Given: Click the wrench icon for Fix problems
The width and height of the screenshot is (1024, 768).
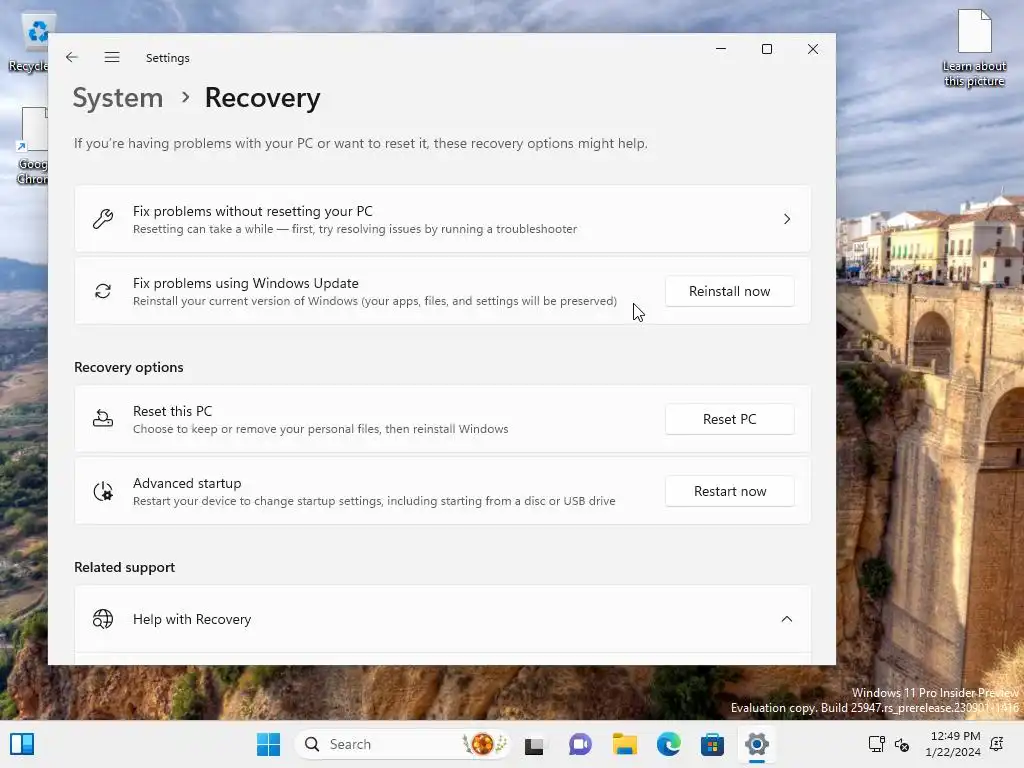Looking at the screenshot, I should [x=103, y=219].
